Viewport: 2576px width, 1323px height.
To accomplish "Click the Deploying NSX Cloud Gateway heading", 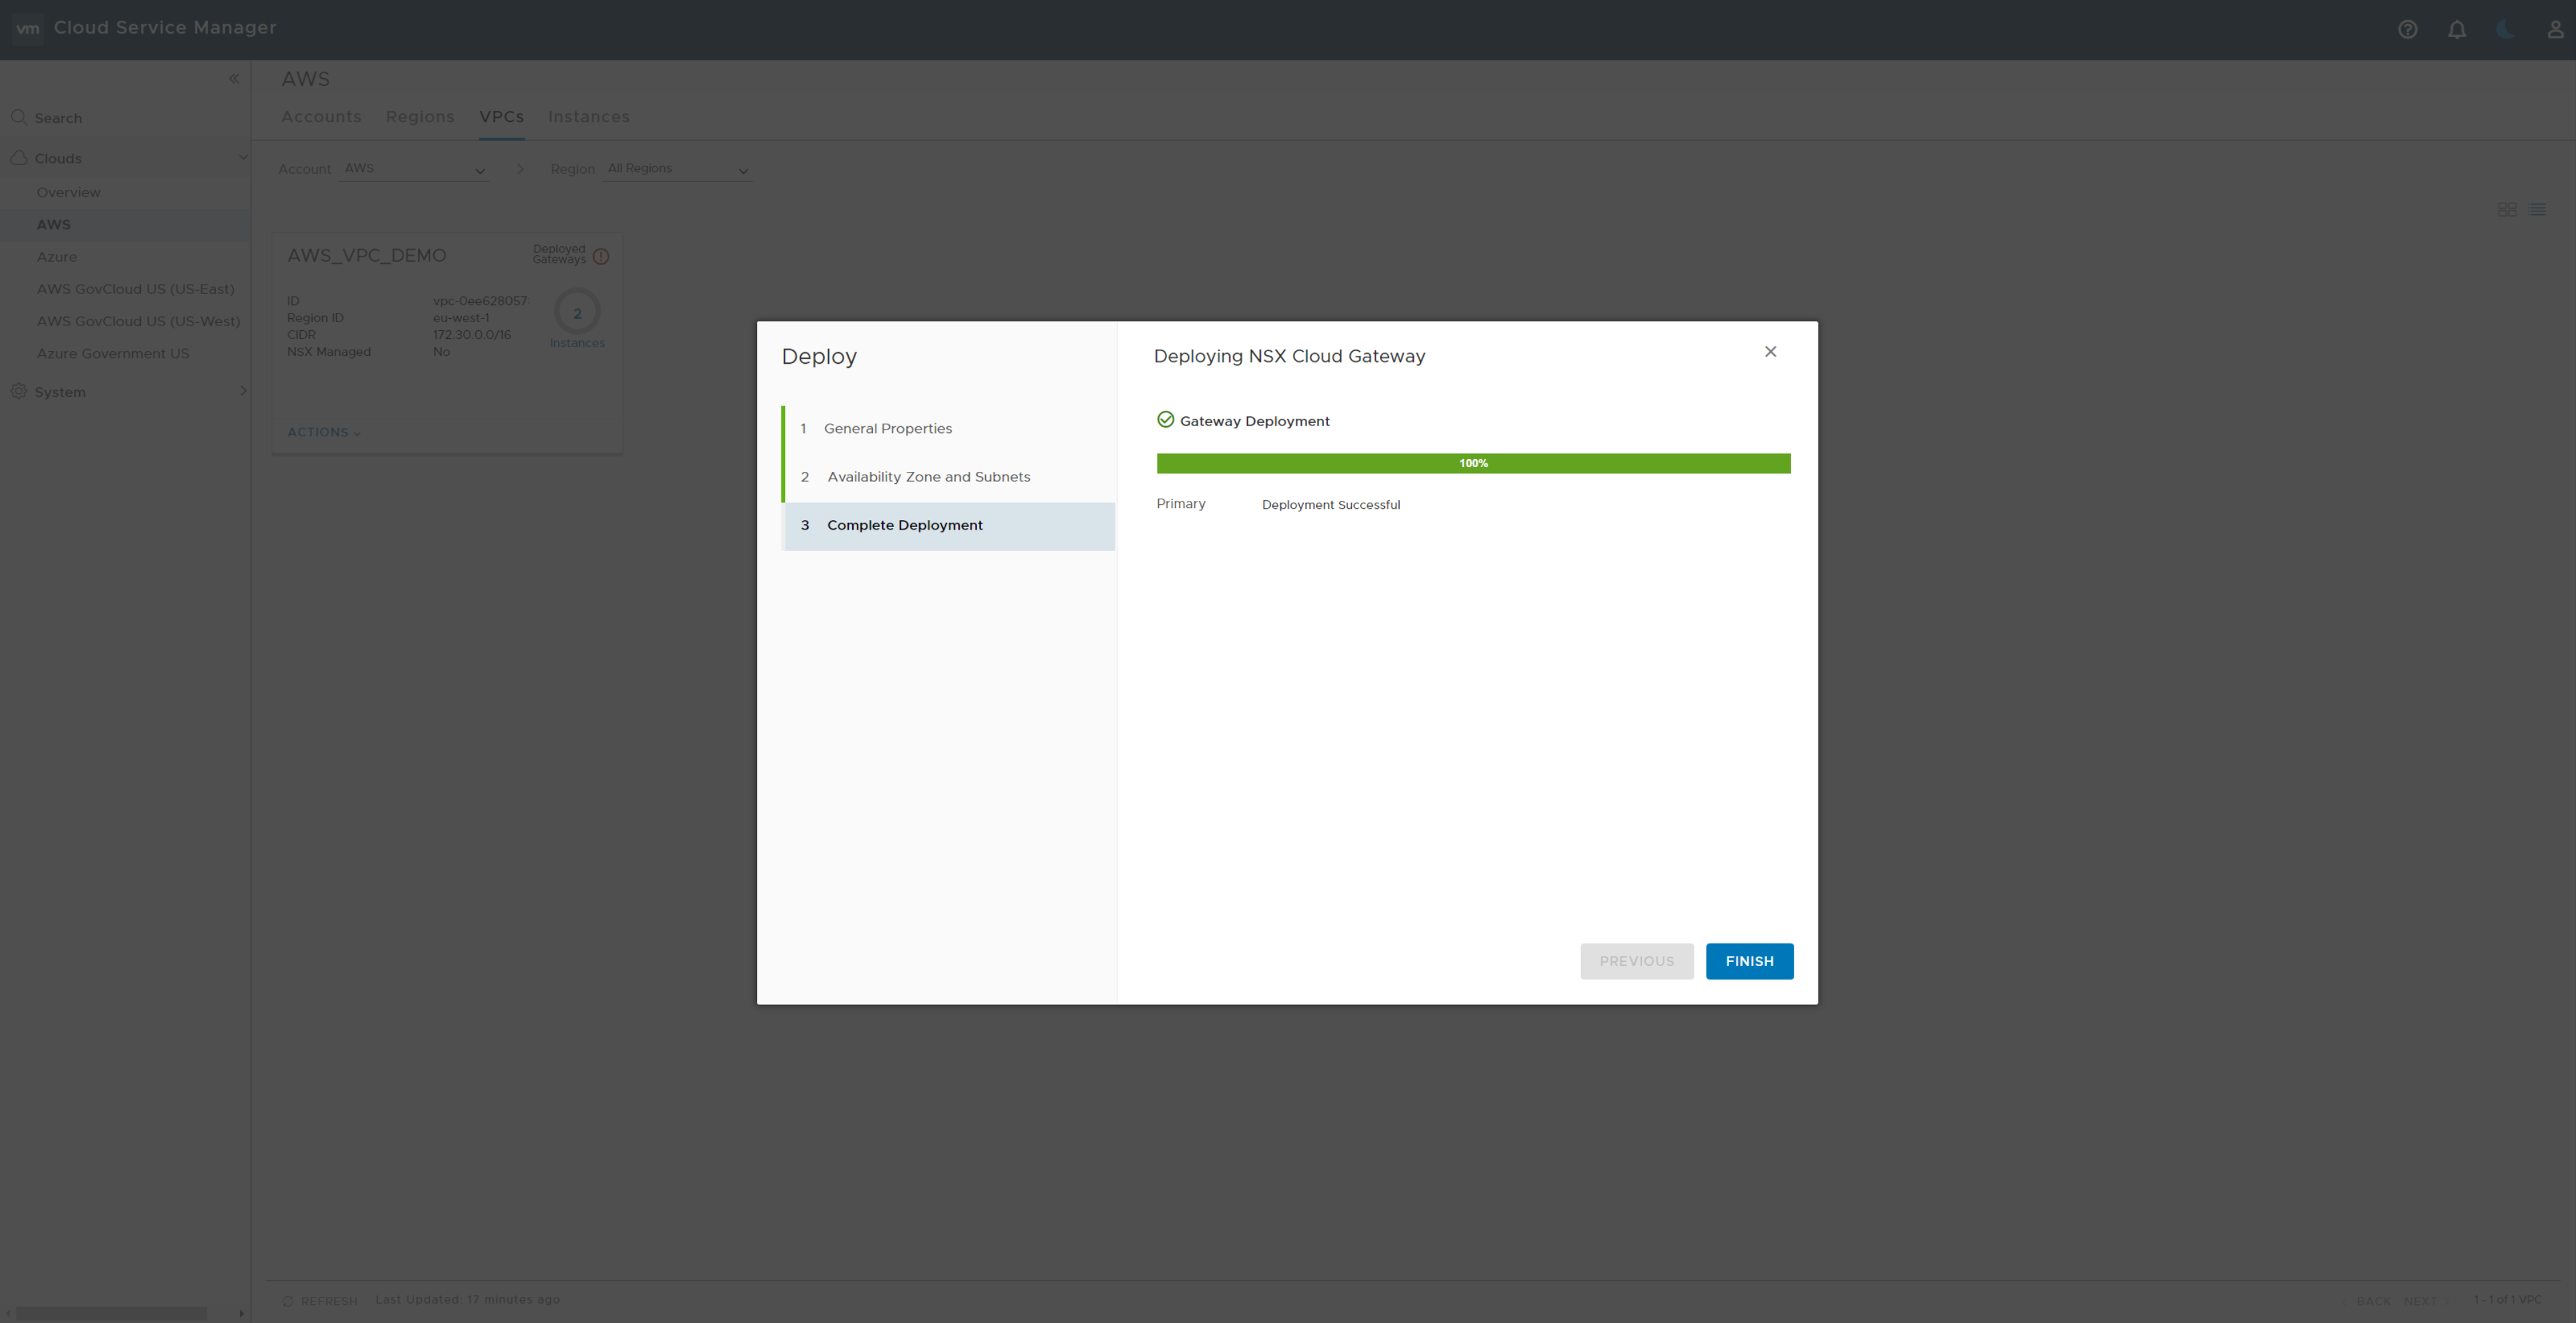I will pos(1290,357).
